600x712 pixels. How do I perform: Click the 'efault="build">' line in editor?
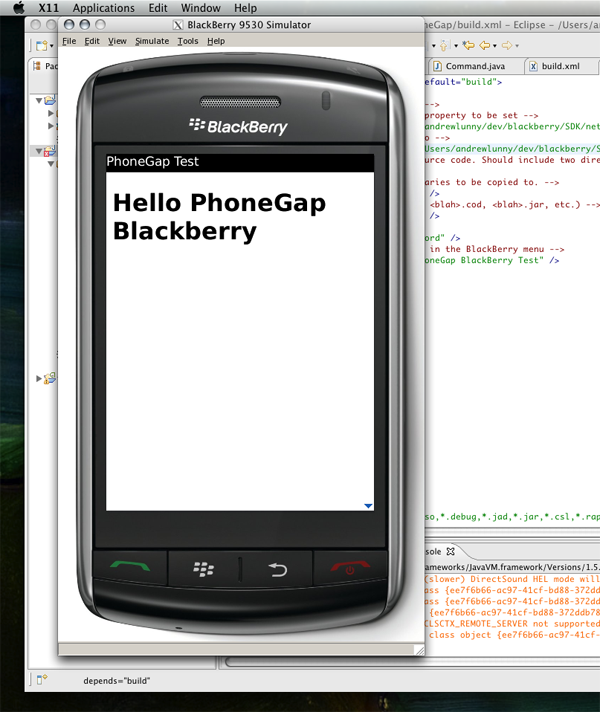point(463,82)
